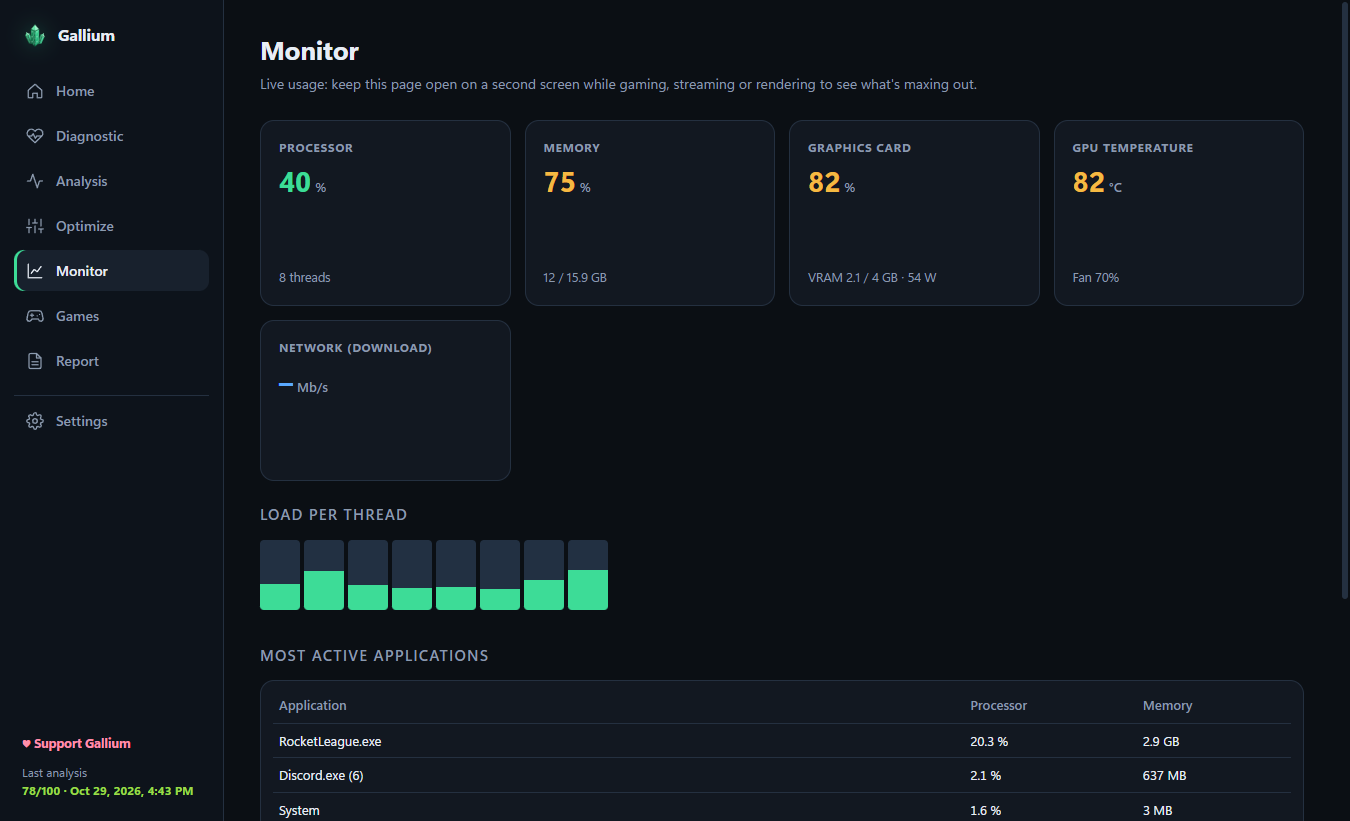Select the RocketLeague.exe row
Screen dimensions: 1350x821
tap(782, 741)
